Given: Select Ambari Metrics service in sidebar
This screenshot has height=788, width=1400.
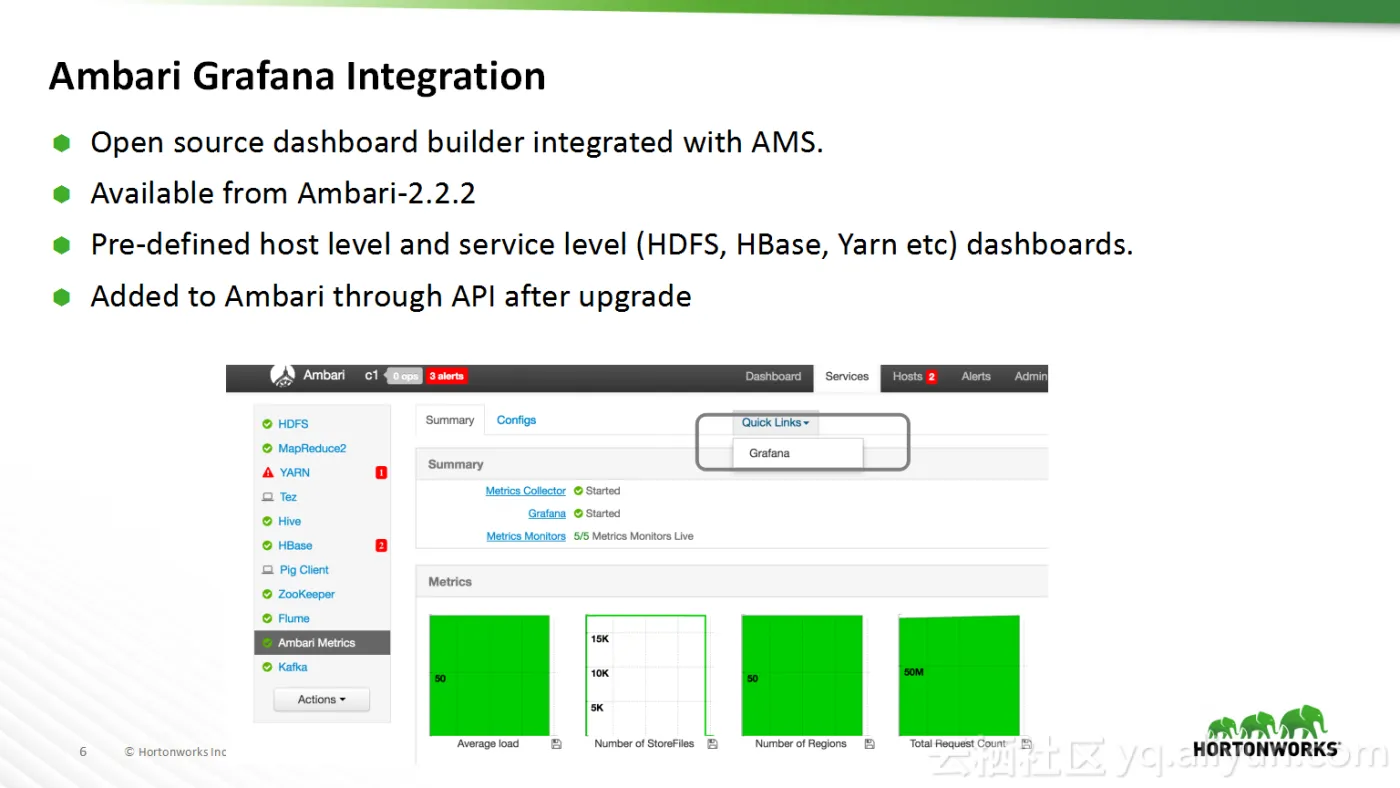Looking at the screenshot, I should tap(322, 643).
